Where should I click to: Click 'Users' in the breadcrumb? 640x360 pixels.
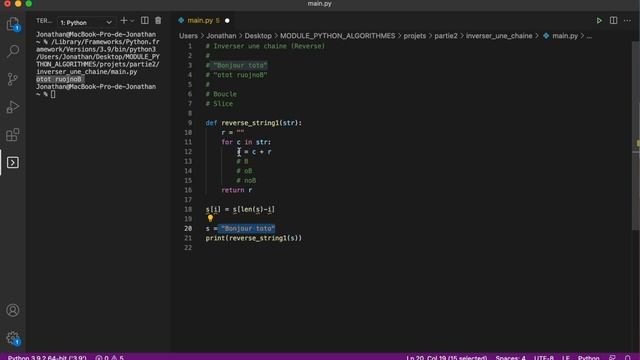tap(188, 36)
